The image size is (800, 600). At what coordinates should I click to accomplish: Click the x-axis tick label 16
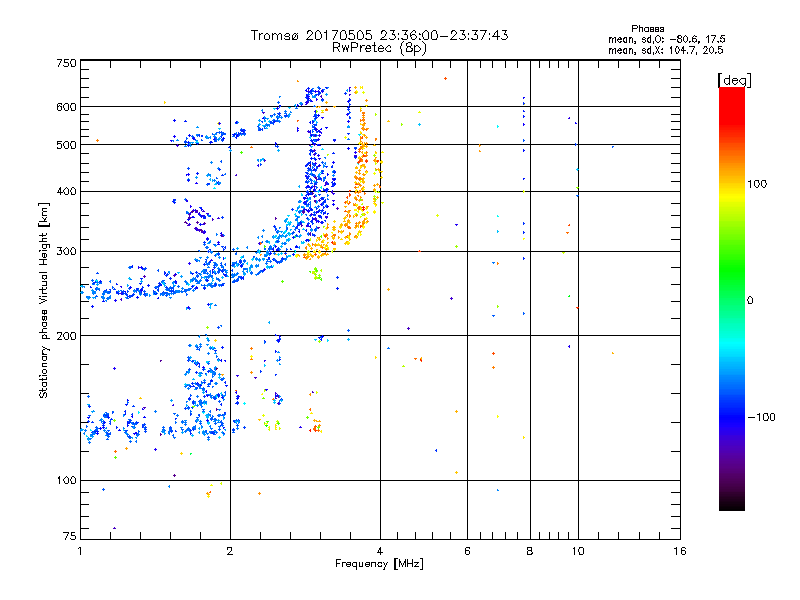point(680,551)
